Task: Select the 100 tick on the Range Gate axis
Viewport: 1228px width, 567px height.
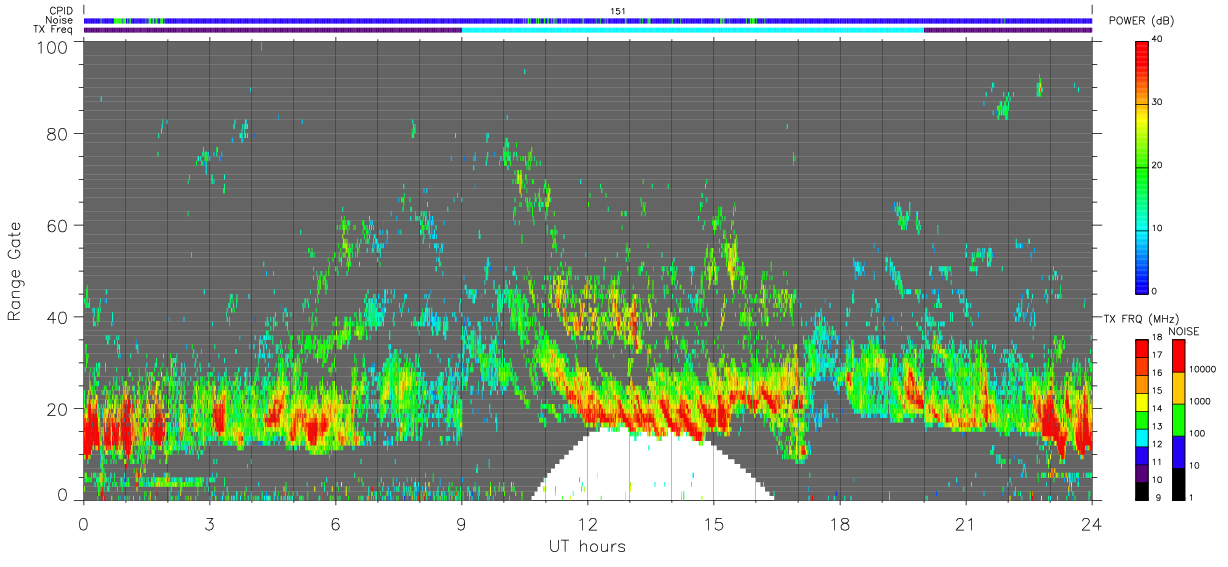Action: [x=54, y=47]
